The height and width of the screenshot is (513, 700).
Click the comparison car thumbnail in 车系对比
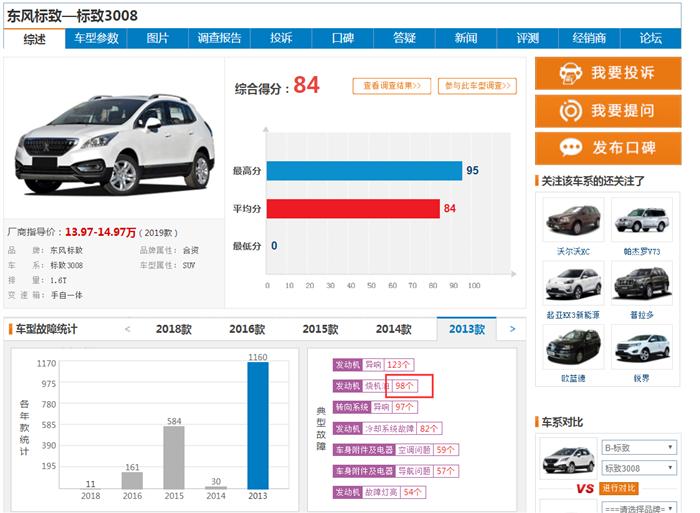click(568, 460)
